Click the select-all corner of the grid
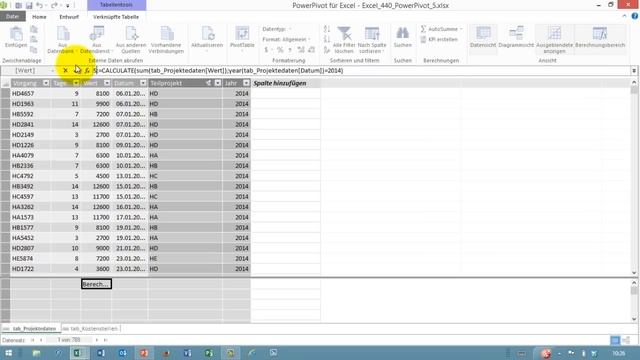Viewport: 640px width, 360px height. (5, 83)
